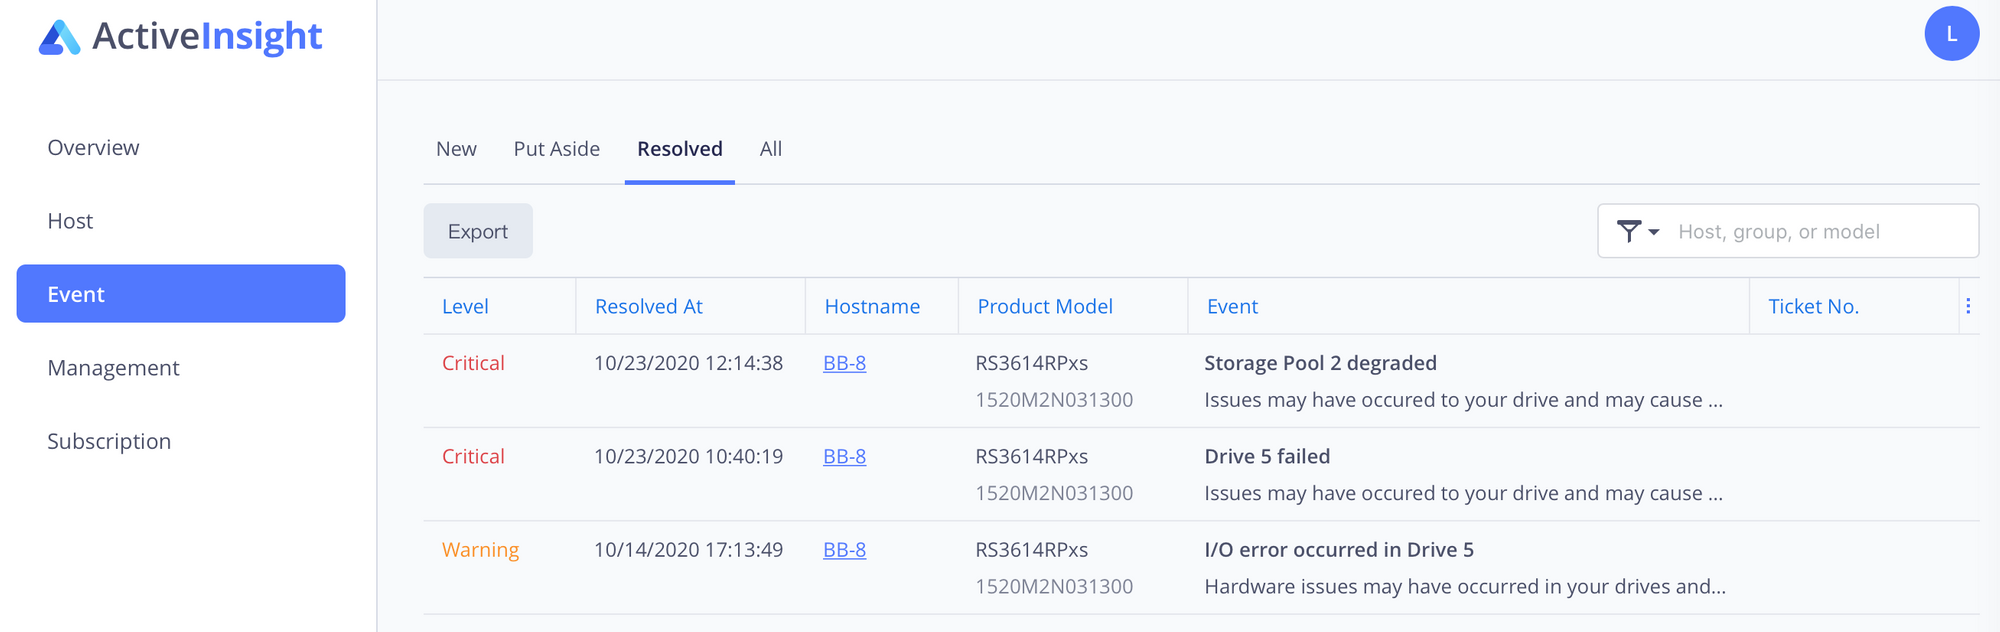
Task: Click issue description under Drive 5 failed
Action: click(1463, 493)
